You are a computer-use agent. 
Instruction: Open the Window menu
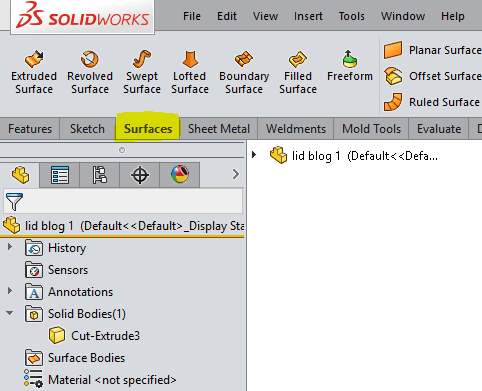[x=403, y=16]
